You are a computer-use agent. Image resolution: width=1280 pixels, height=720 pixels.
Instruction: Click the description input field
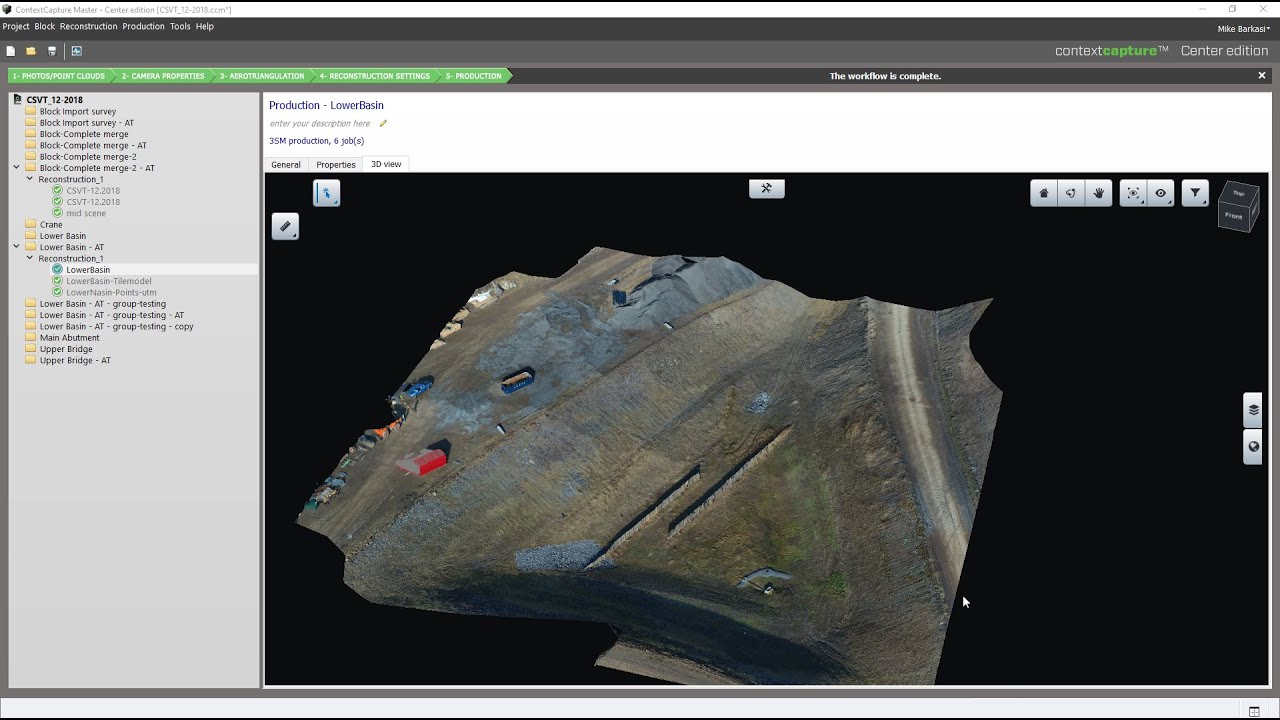(x=320, y=124)
